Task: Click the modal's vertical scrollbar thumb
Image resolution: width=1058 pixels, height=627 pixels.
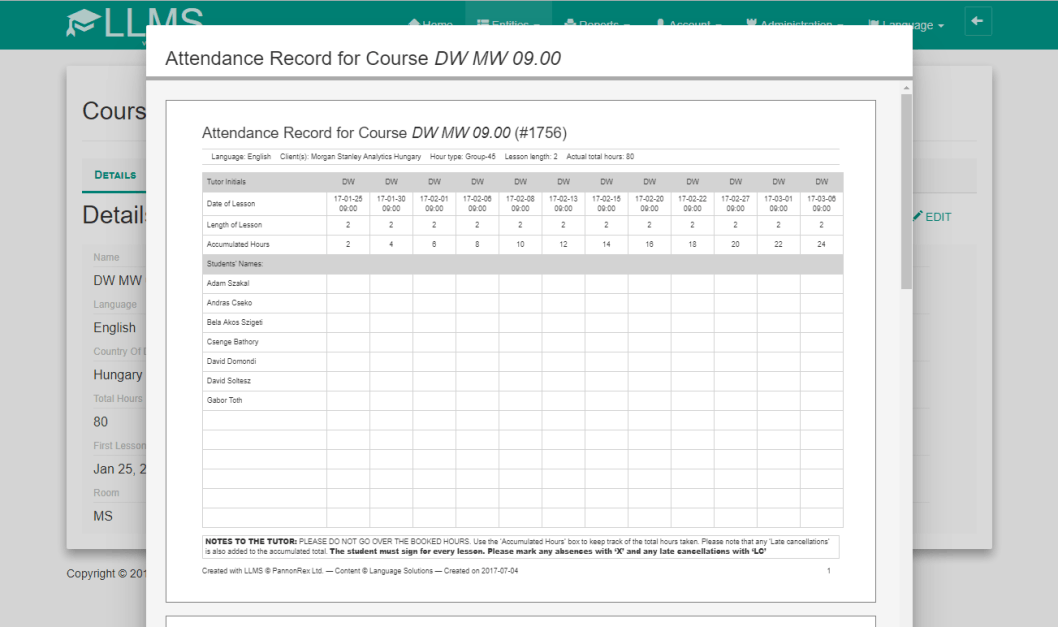Action: coord(906,190)
